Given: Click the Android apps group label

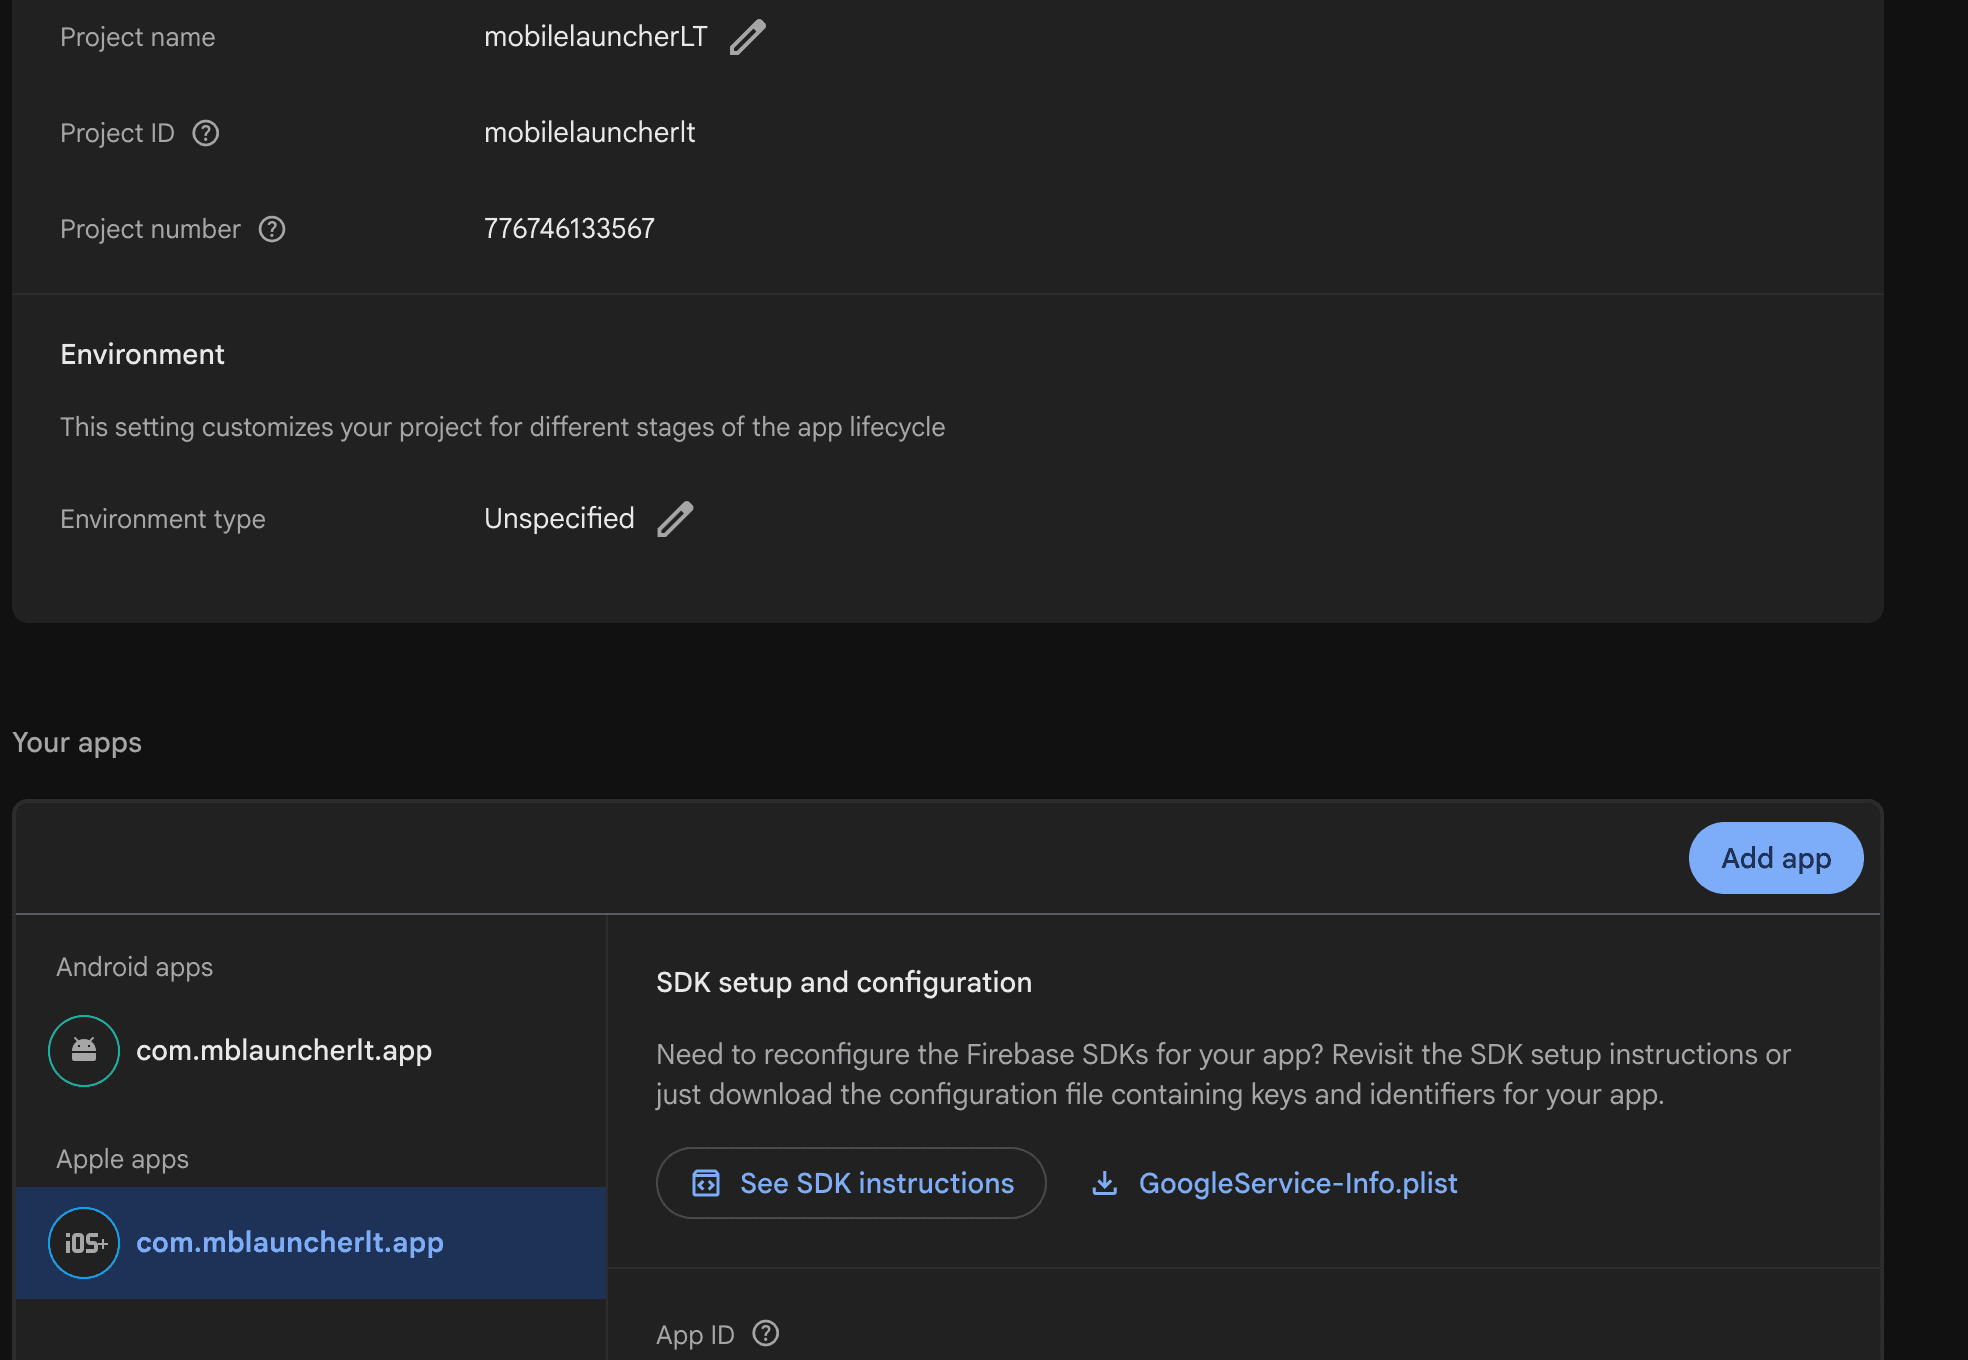Looking at the screenshot, I should pyautogui.click(x=135, y=967).
